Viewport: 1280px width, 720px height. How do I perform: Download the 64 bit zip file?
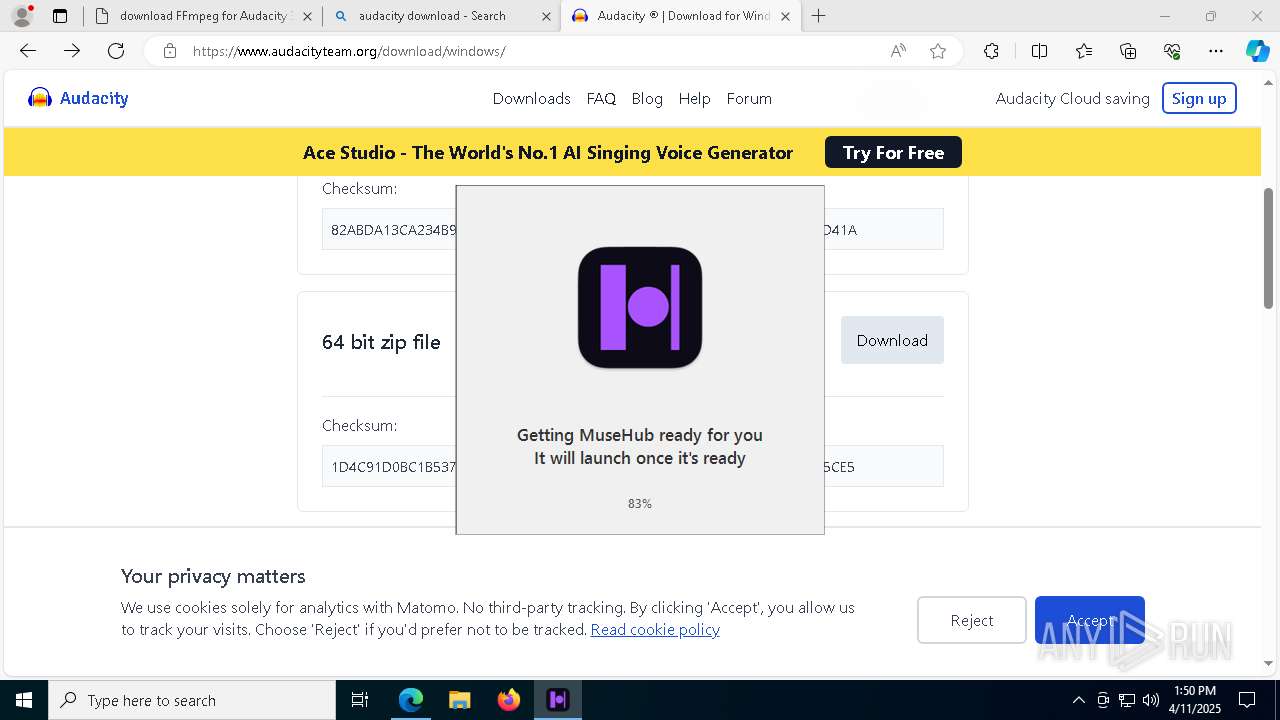892,340
